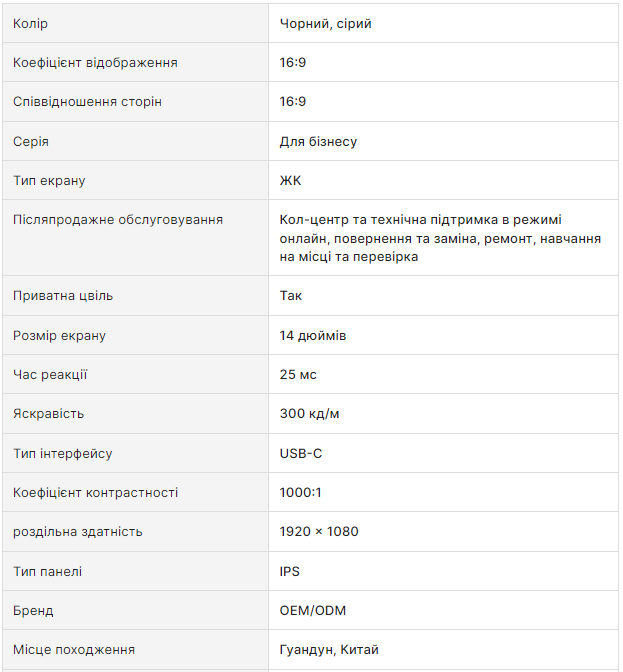Screen dimensions: 623x672
Task: Select the "USB-C" interface type value
Action: (x=301, y=454)
